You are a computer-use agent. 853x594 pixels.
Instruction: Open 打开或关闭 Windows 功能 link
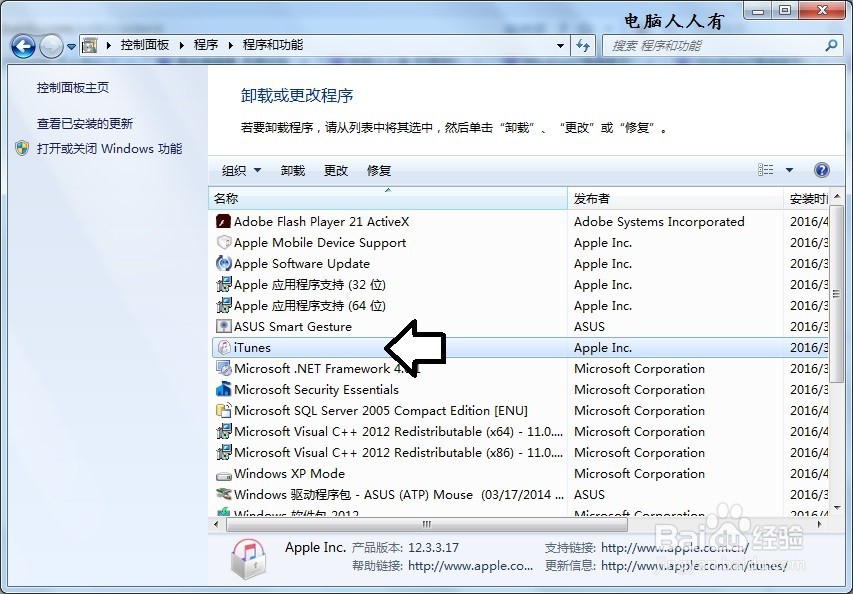[x=109, y=148]
